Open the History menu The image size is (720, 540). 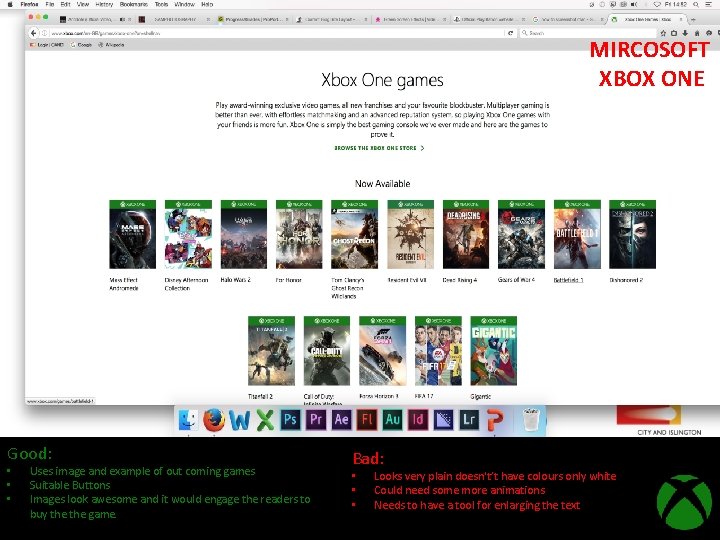pos(104,4)
